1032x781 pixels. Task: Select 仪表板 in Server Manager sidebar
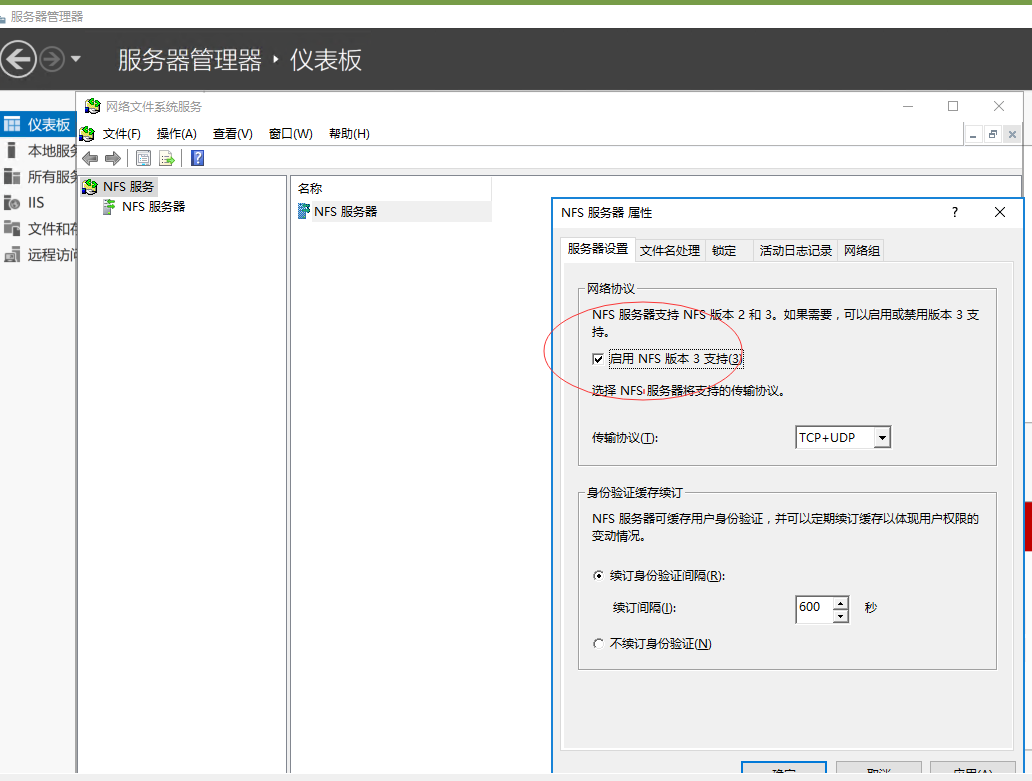coord(38,124)
